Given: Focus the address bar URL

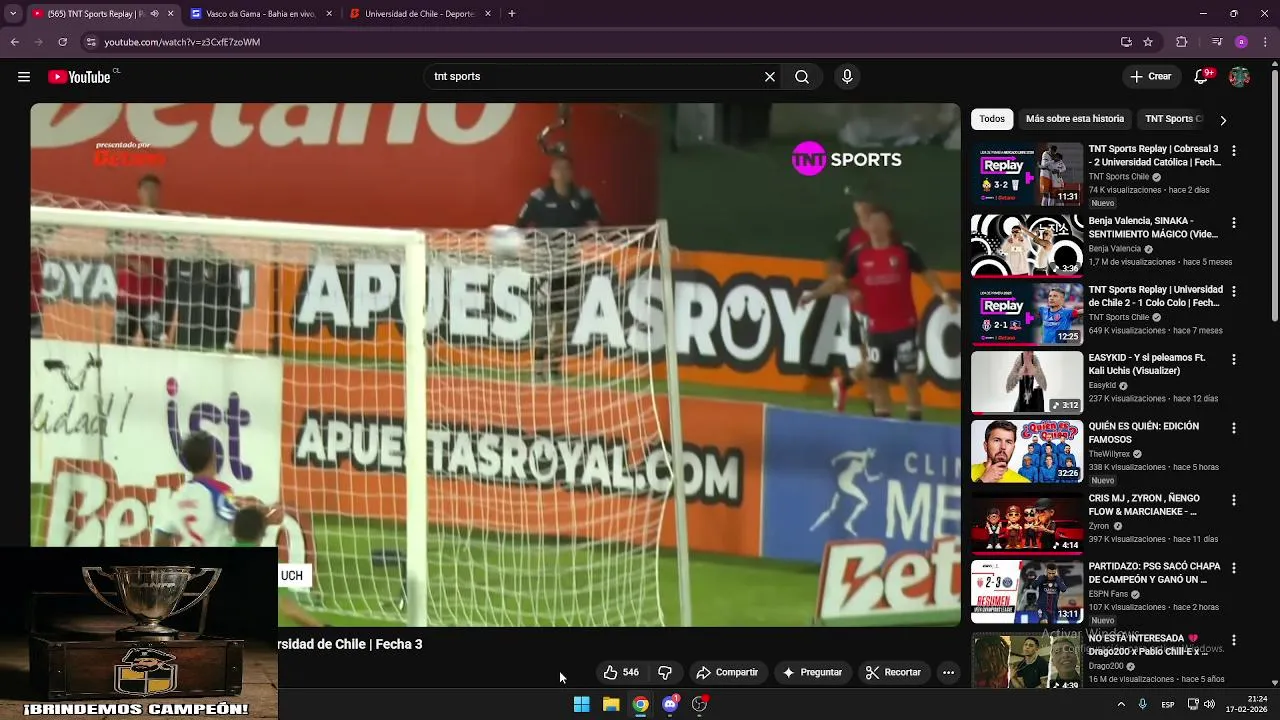Looking at the screenshot, I should 182,42.
